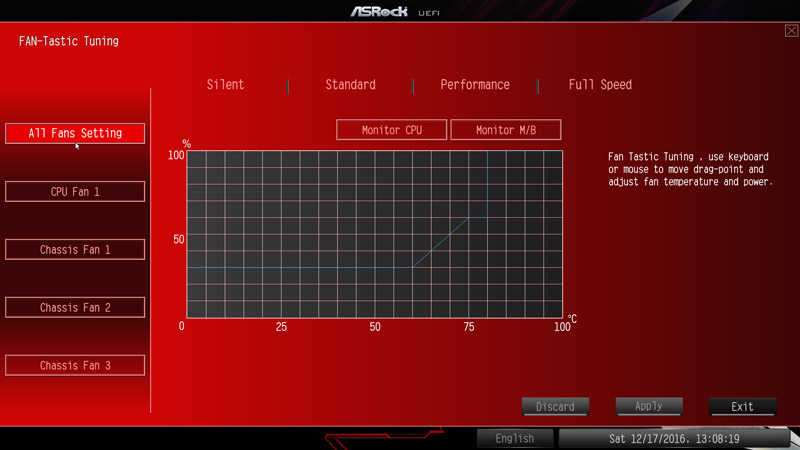The width and height of the screenshot is (800, 450).
Task: Click the date and time display
Action: tap(674, 438)
